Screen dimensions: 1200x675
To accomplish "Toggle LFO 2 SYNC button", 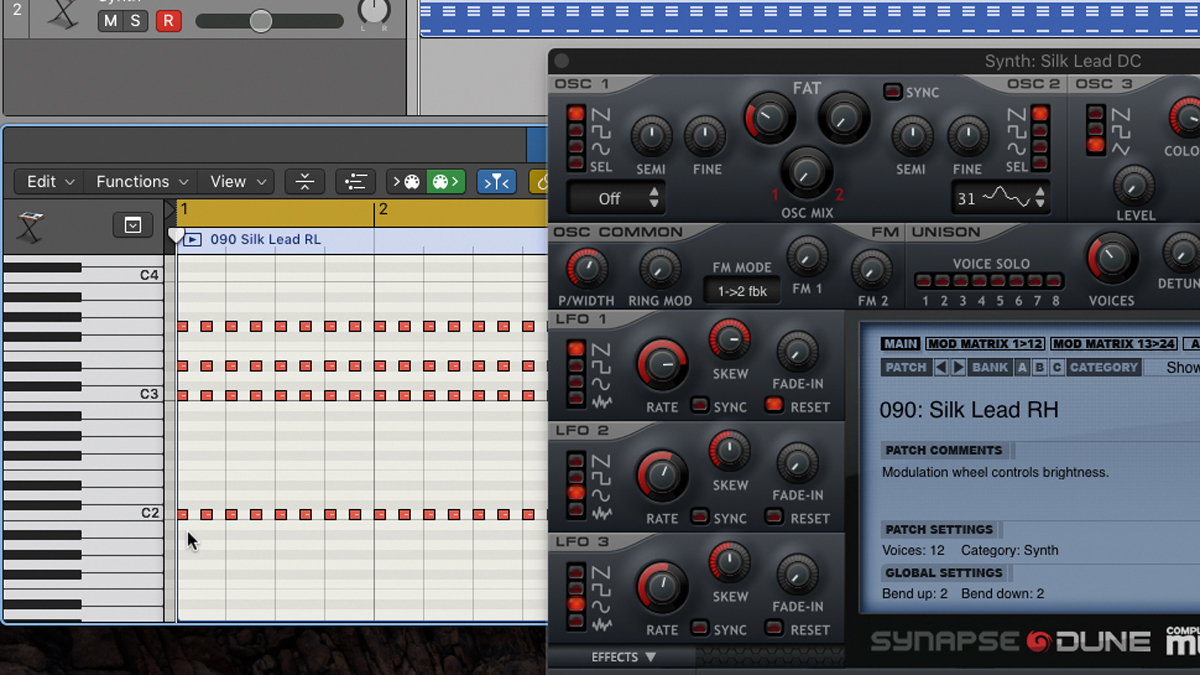I will point(700,517).
